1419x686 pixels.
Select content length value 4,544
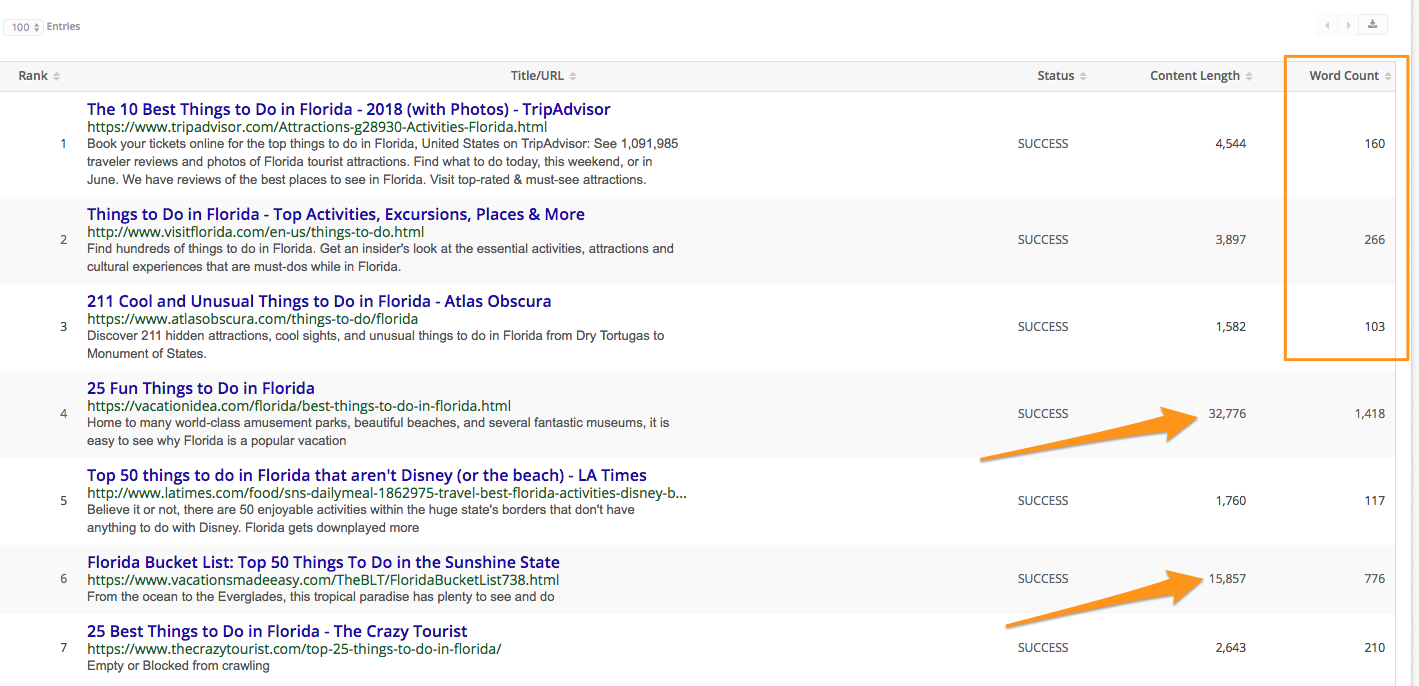coord(1230,144)
